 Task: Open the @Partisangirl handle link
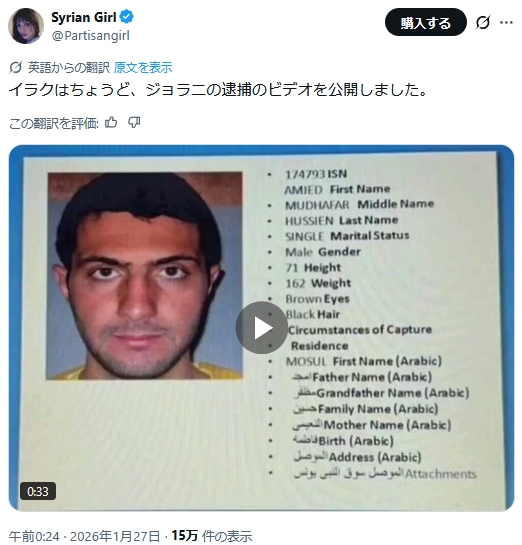point(90,35)
